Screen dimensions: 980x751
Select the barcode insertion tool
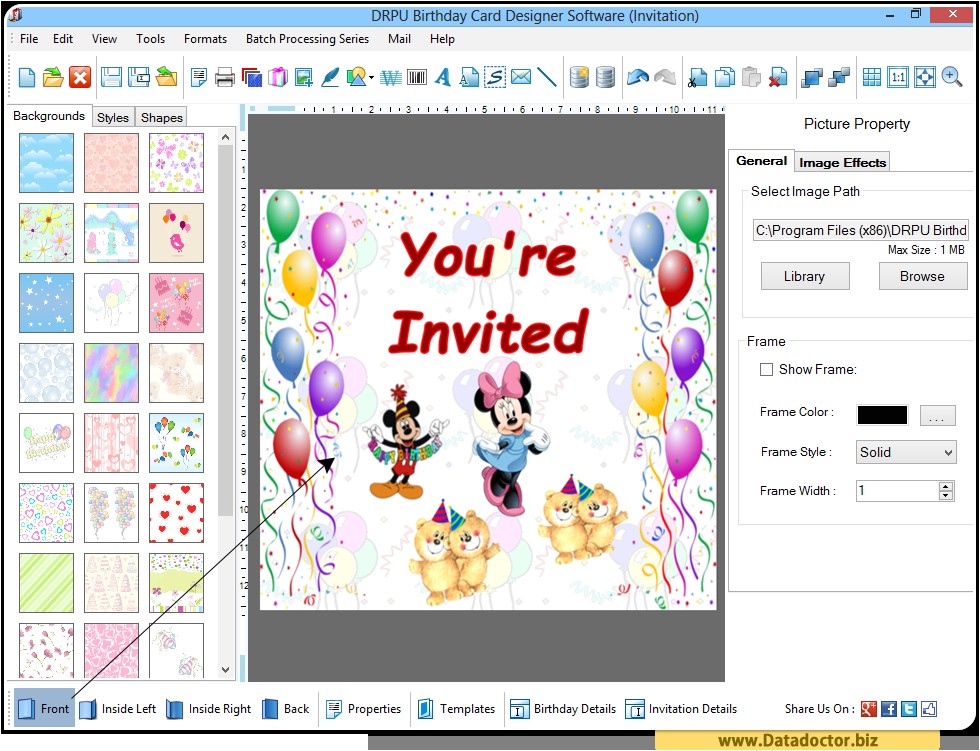[x=415, y=76]
